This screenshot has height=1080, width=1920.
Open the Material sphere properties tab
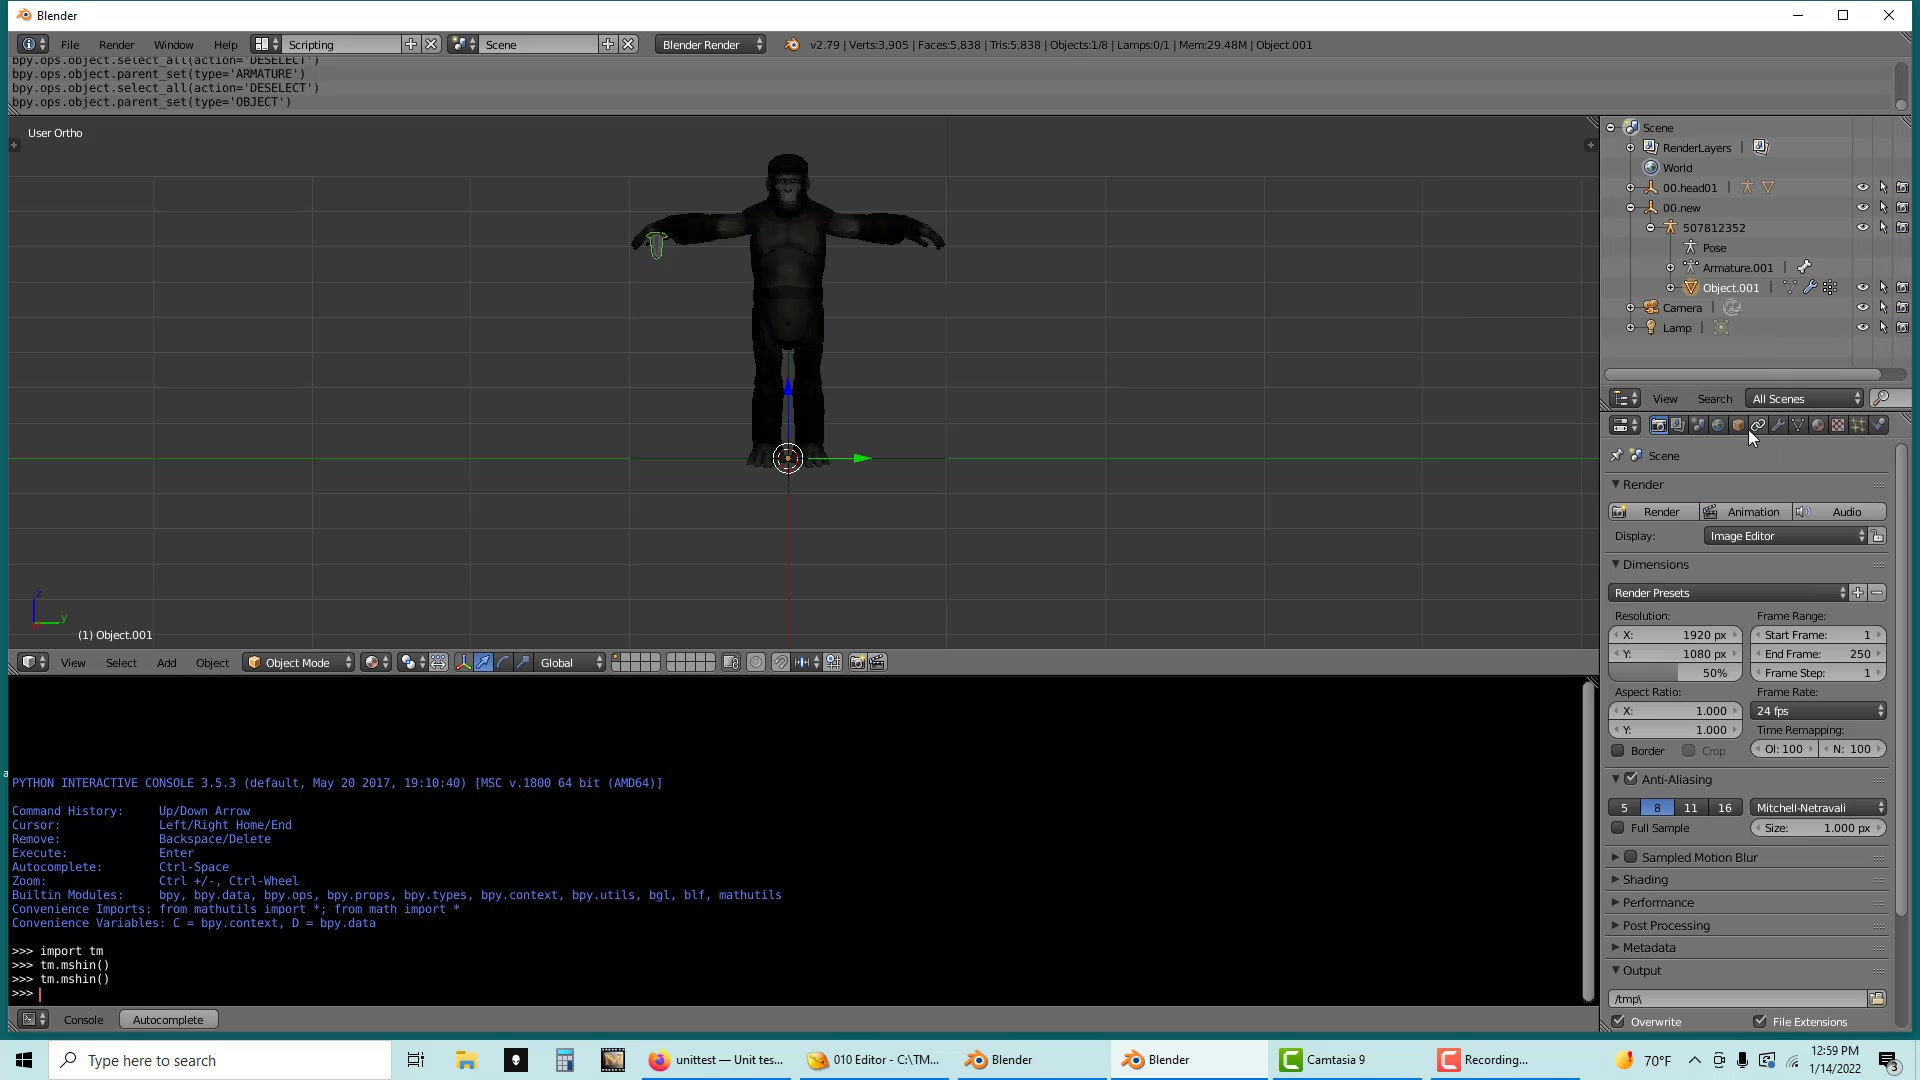coord(1818,425)
